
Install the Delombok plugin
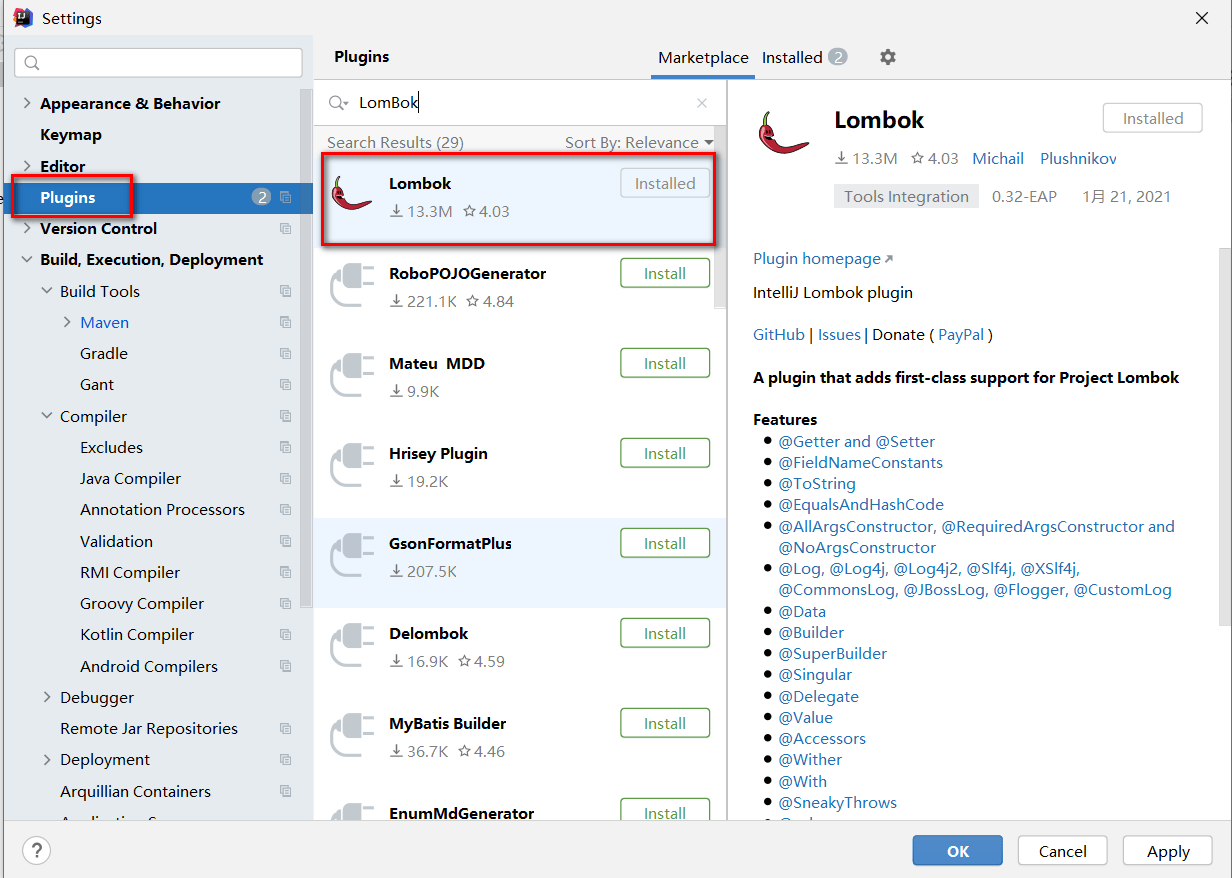click(665, 633)
